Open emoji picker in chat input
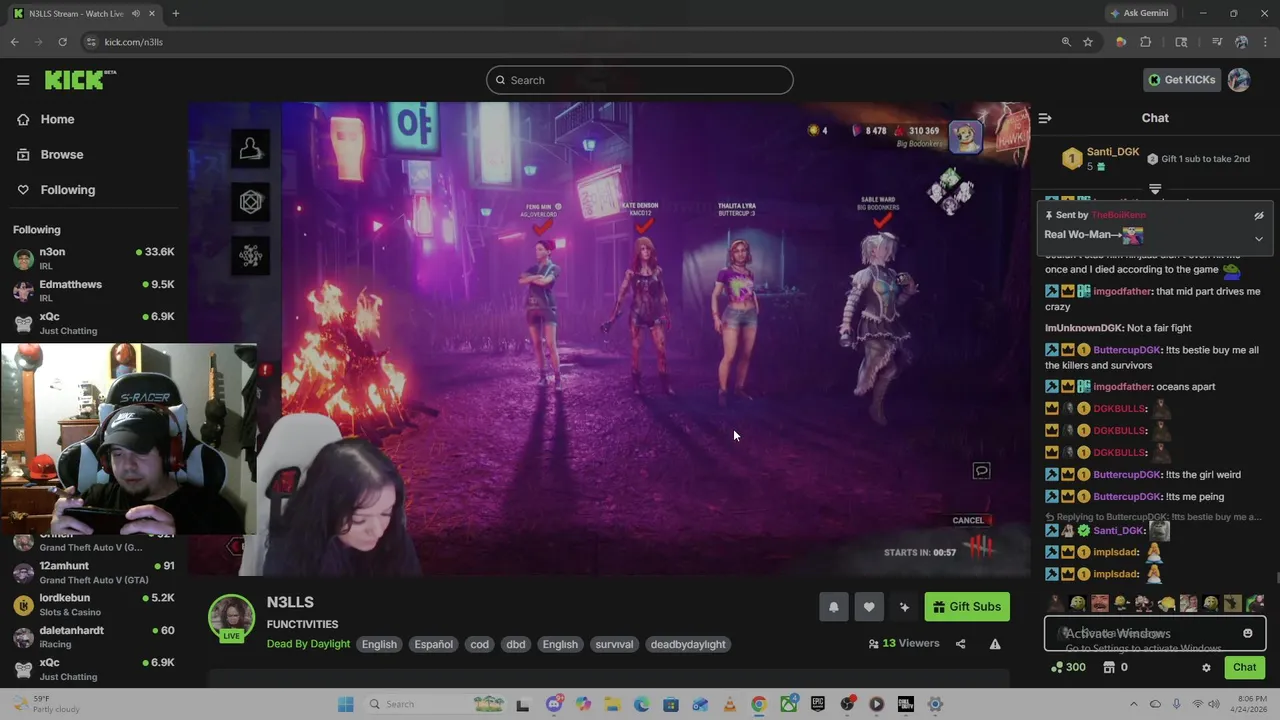 click(x=1247, y=633)
